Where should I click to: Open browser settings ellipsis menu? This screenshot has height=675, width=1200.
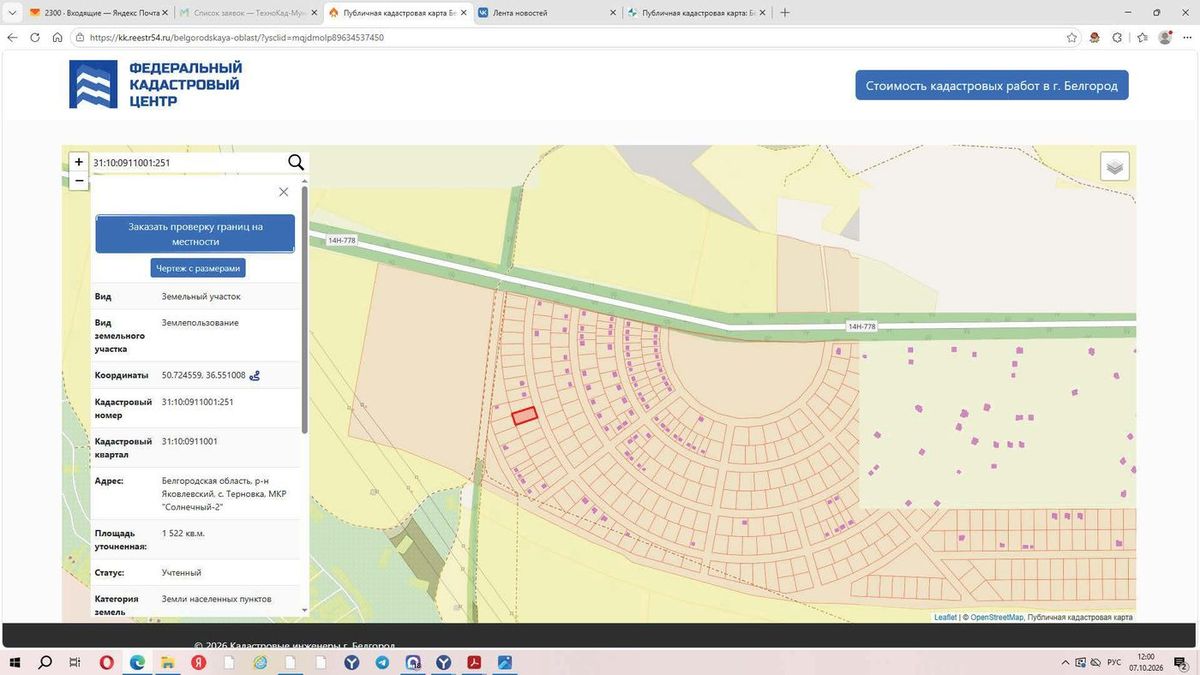[1186, 37]
